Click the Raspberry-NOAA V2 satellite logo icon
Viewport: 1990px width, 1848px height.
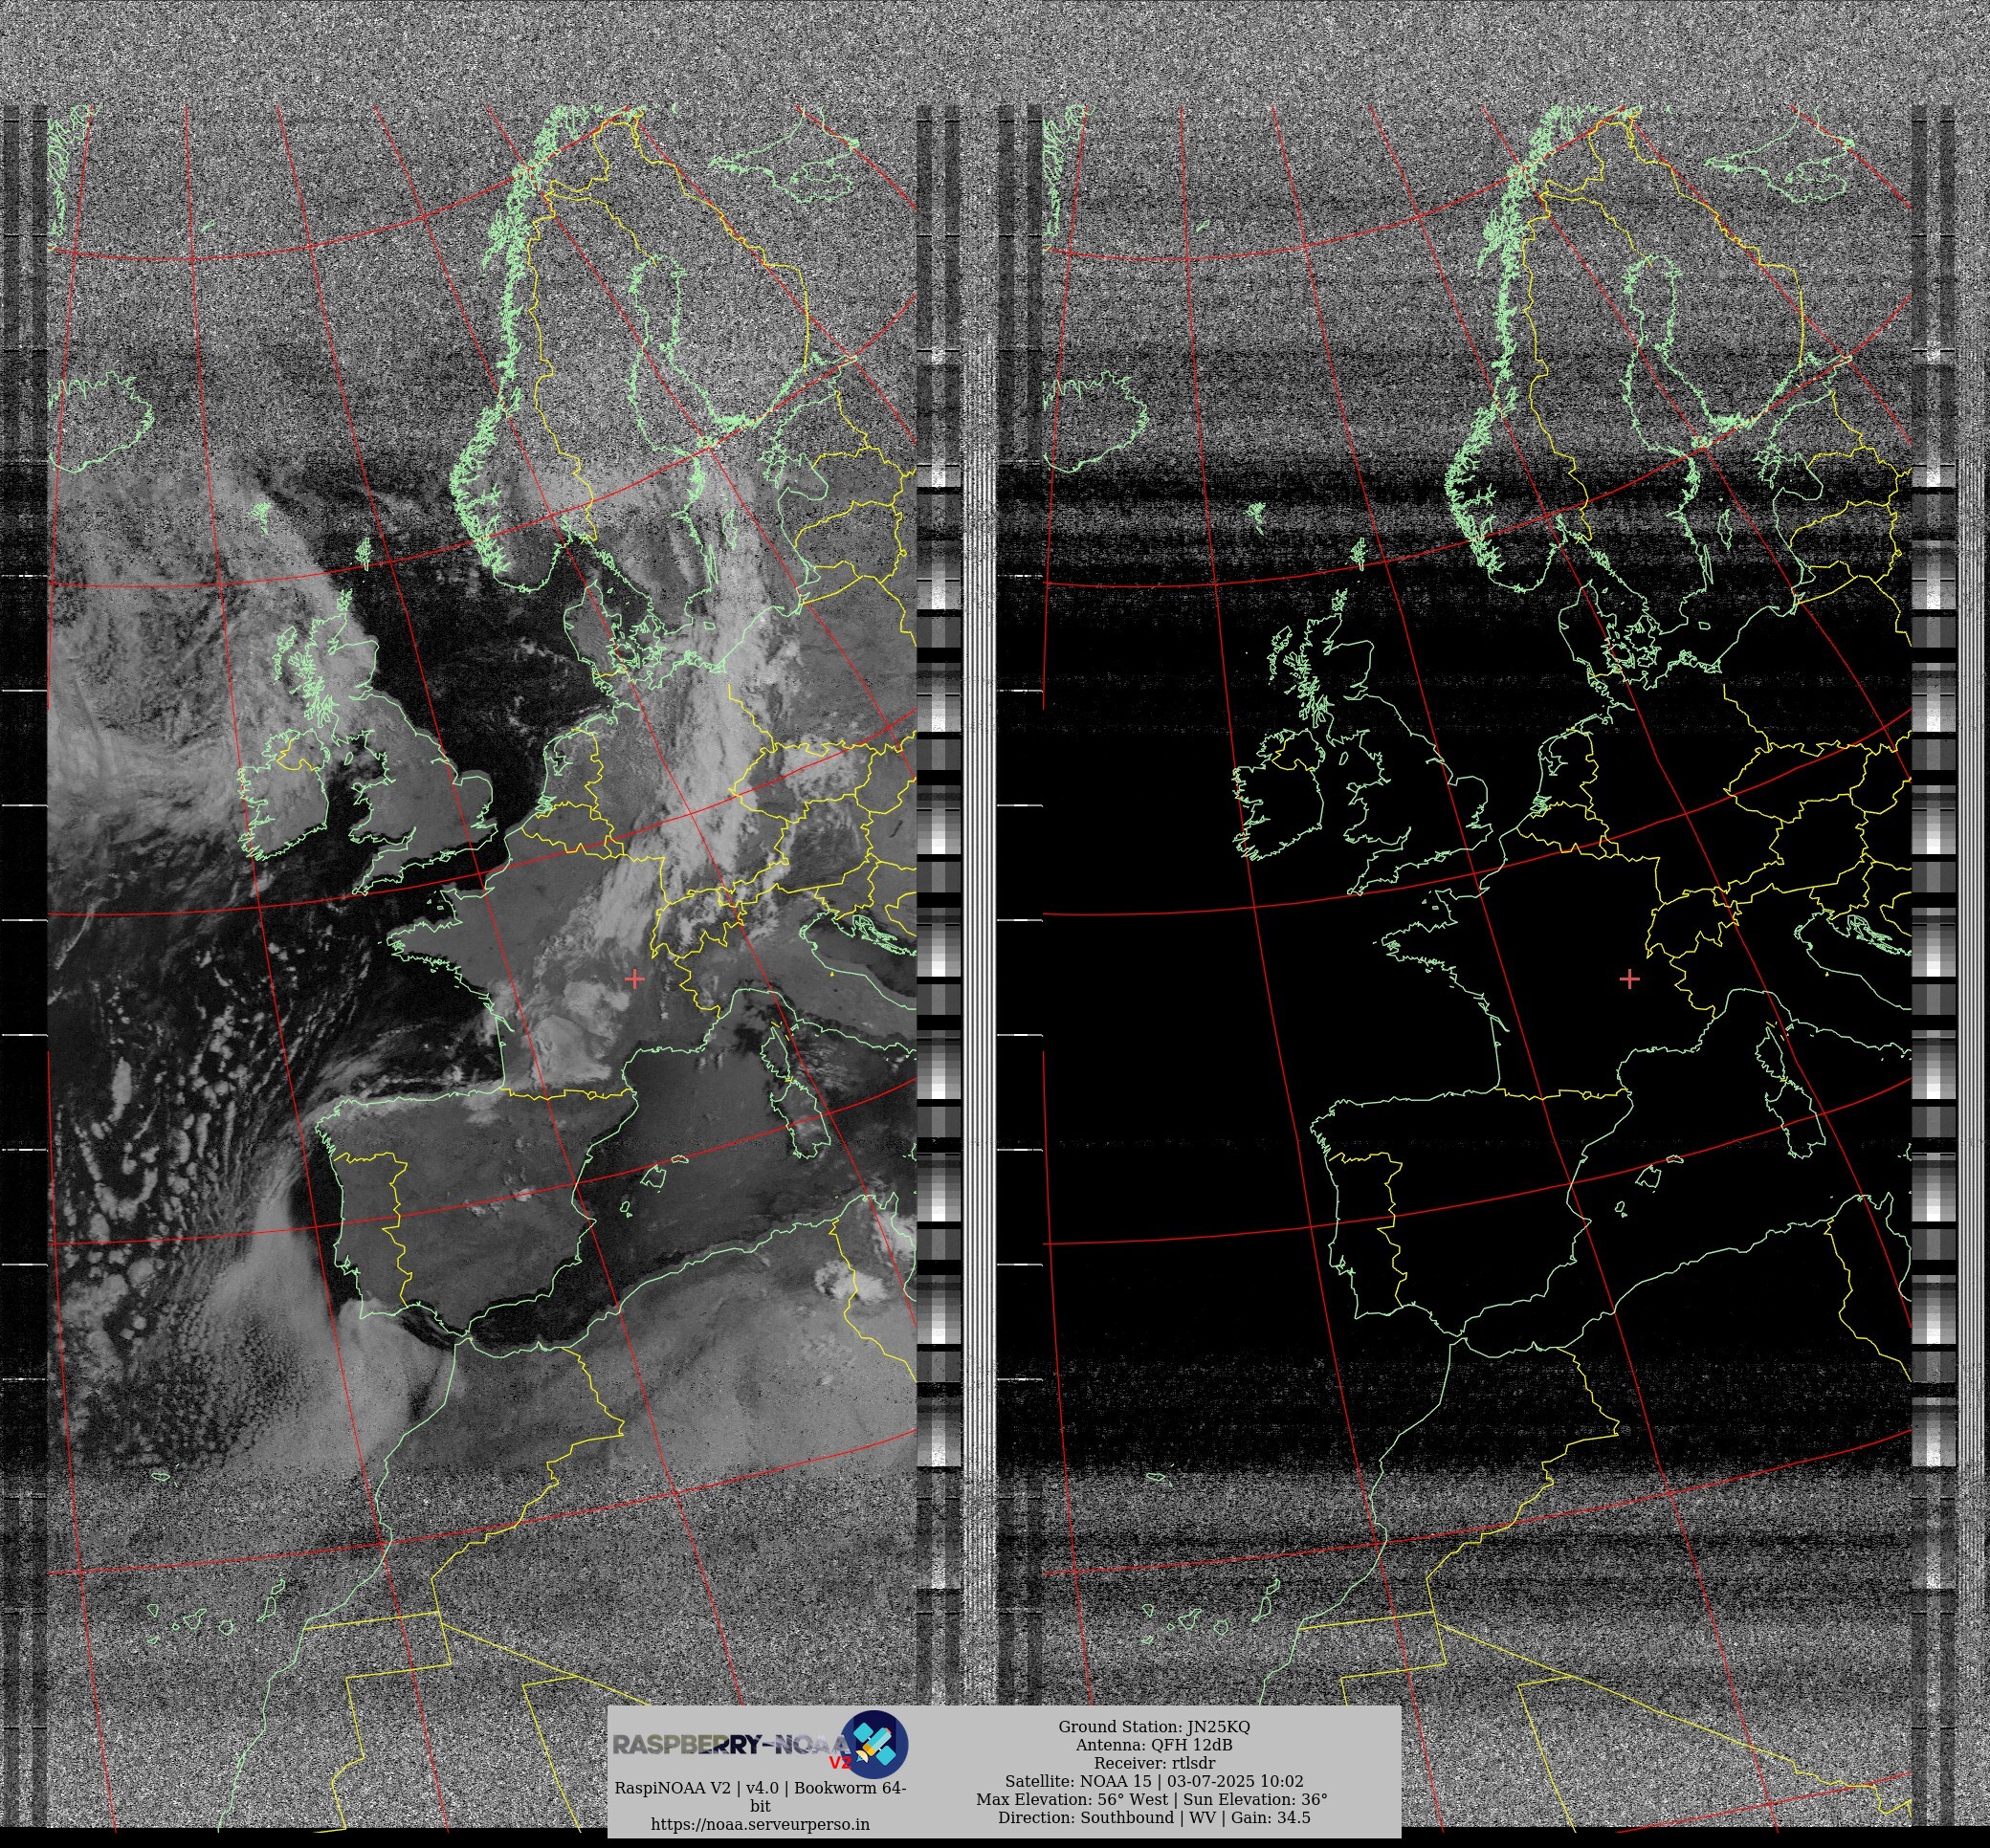point(874,1743)
